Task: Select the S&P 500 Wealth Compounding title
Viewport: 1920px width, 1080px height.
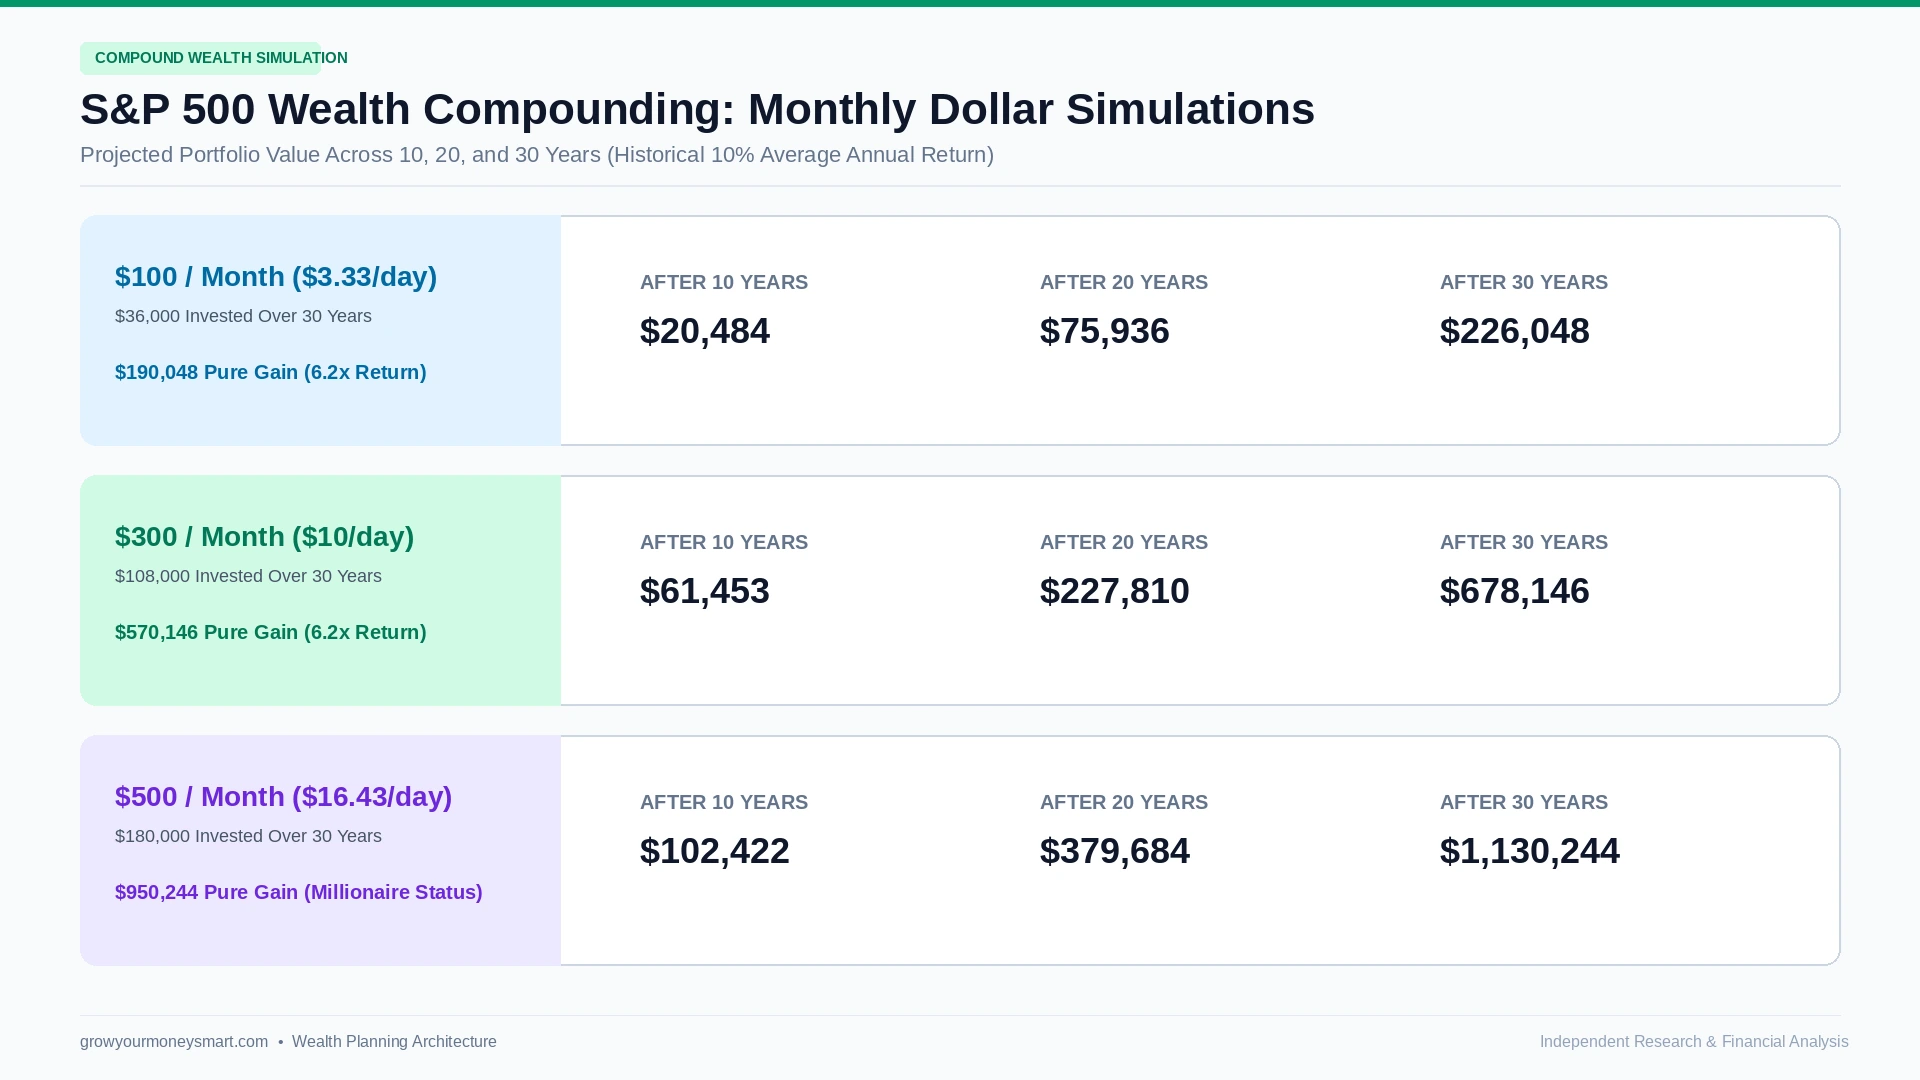Action: [x=697, y=109]
